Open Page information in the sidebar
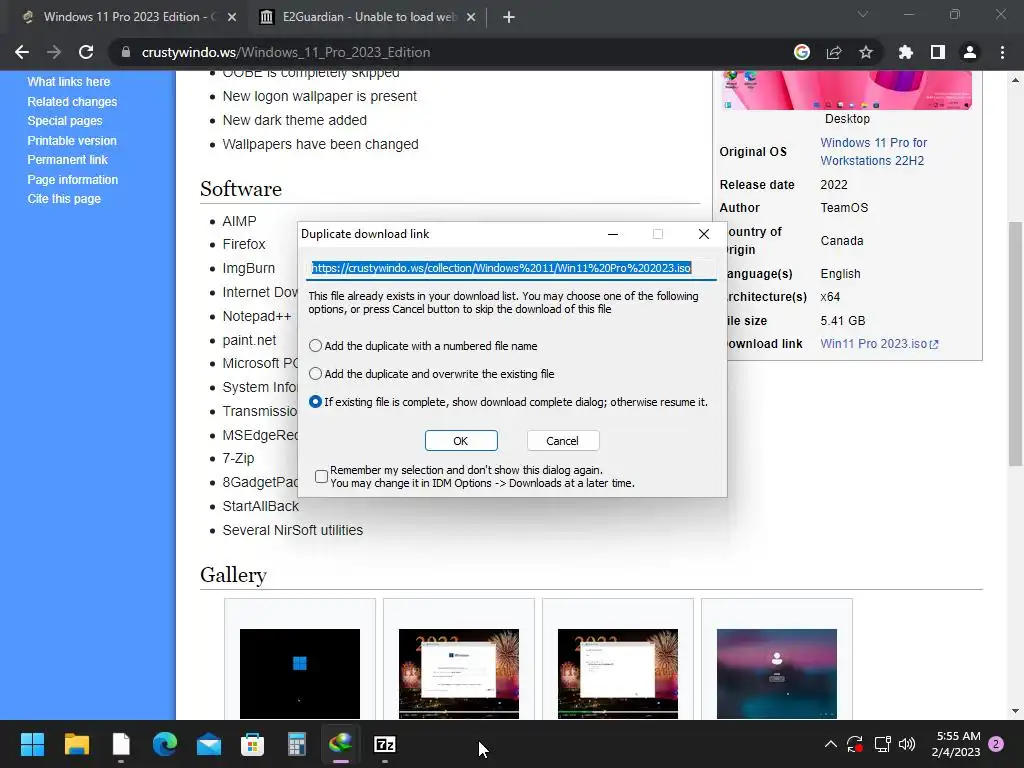Viewport: 1024px width, 768px height. click(x=72, y=180)
